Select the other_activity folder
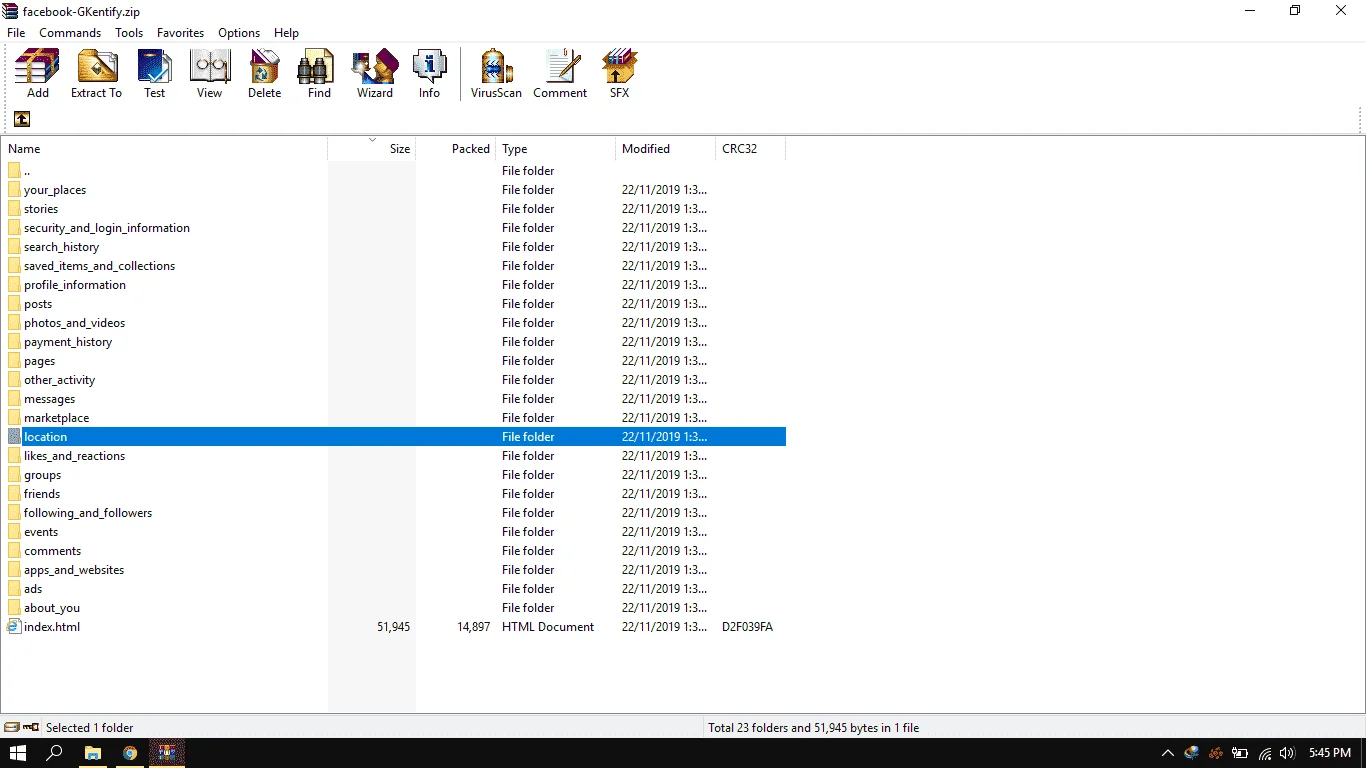Viewport: 1366px width, 768px height. (x=394, y=380)
